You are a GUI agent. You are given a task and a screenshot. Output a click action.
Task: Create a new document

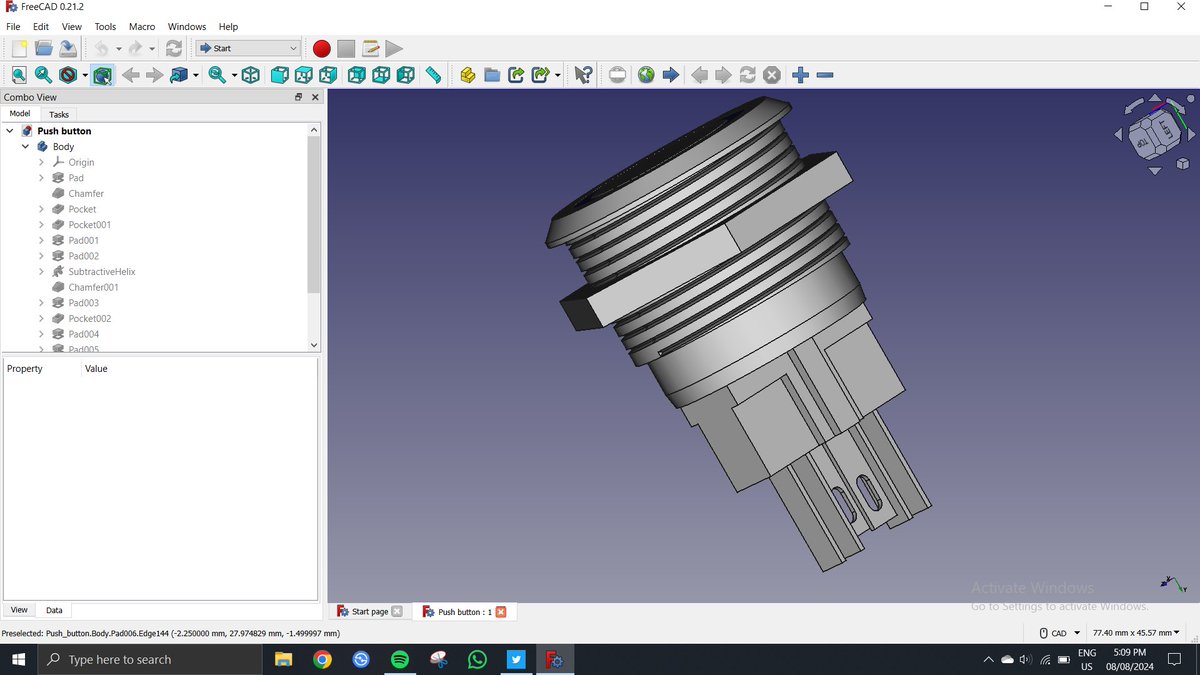pyautogui.click(x=19, y=48)
